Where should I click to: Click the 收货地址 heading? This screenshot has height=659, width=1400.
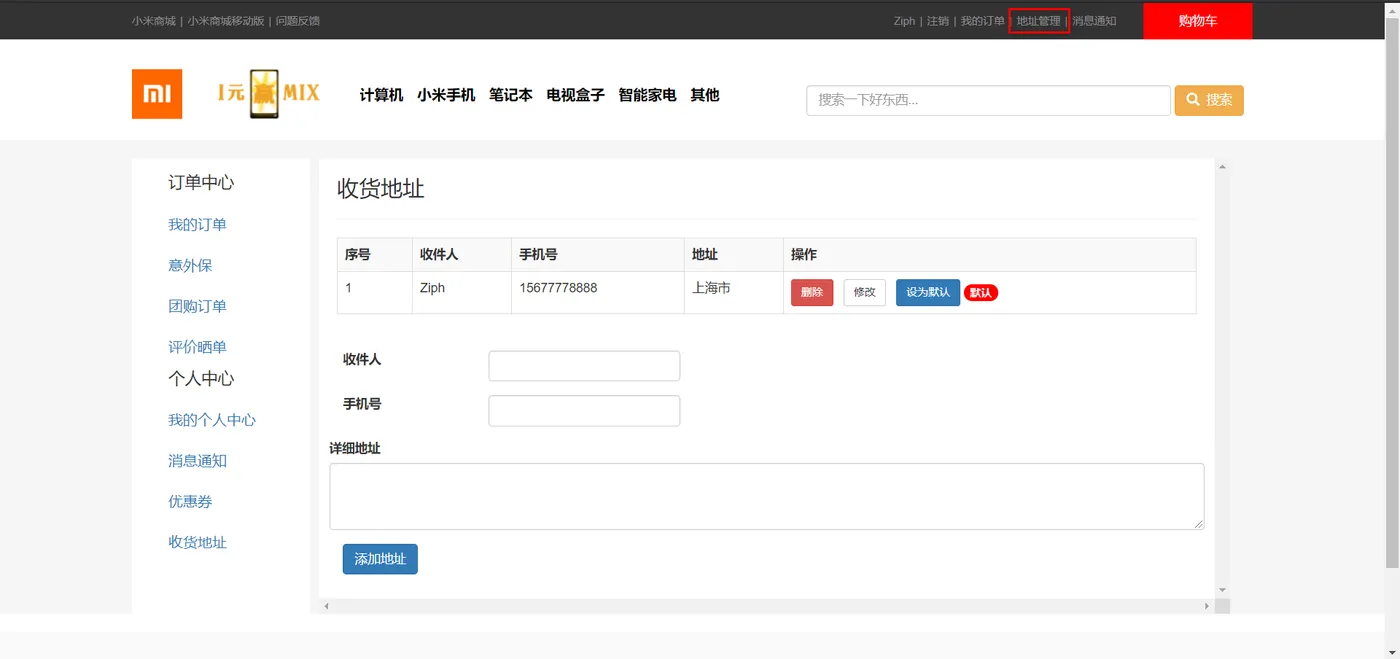click(381, 189)
